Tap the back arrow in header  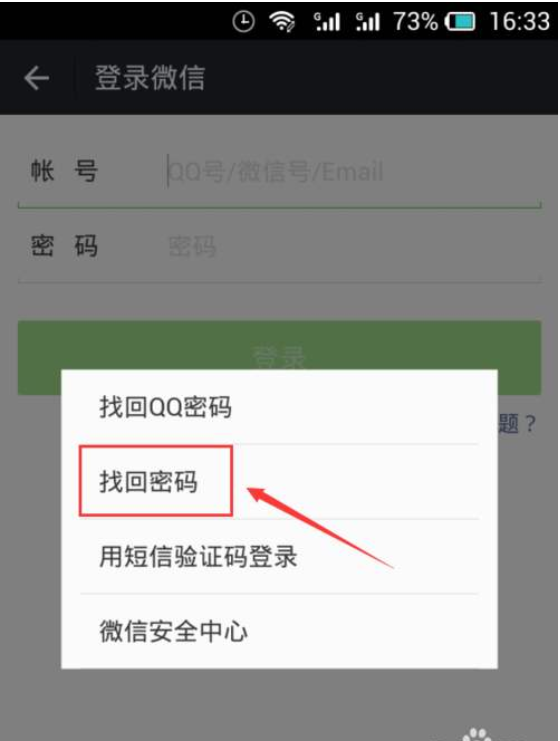pyautogui.click(x=37, y=78)
